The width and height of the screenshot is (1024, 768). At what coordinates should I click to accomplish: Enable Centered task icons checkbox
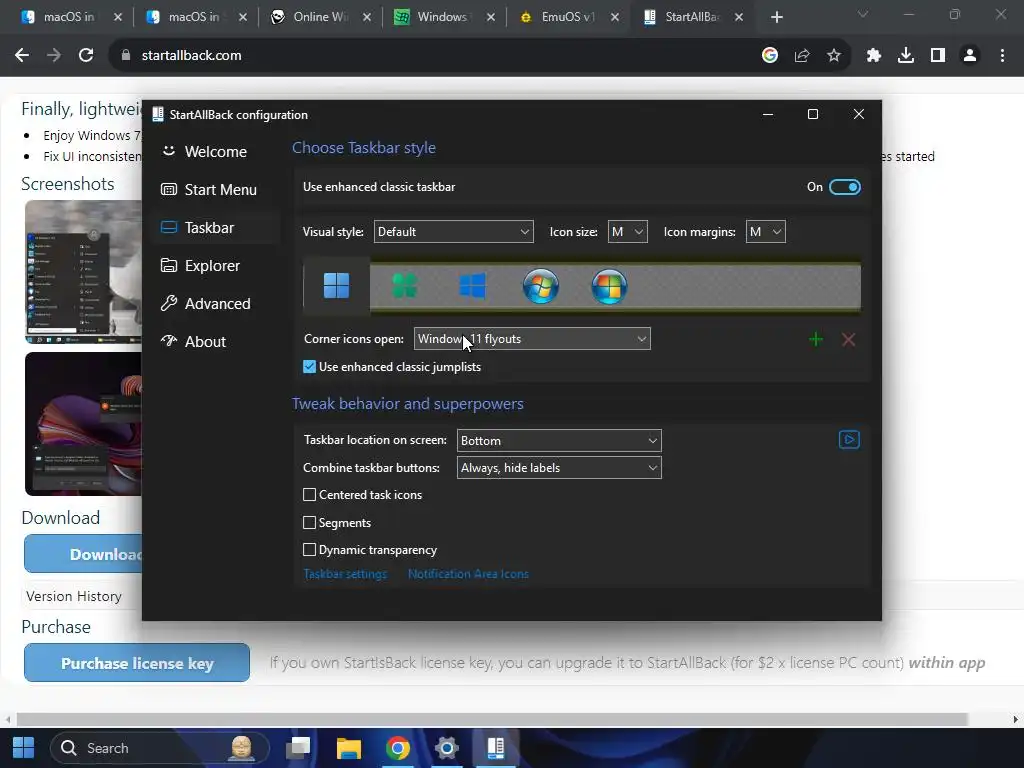pos(310,495)
